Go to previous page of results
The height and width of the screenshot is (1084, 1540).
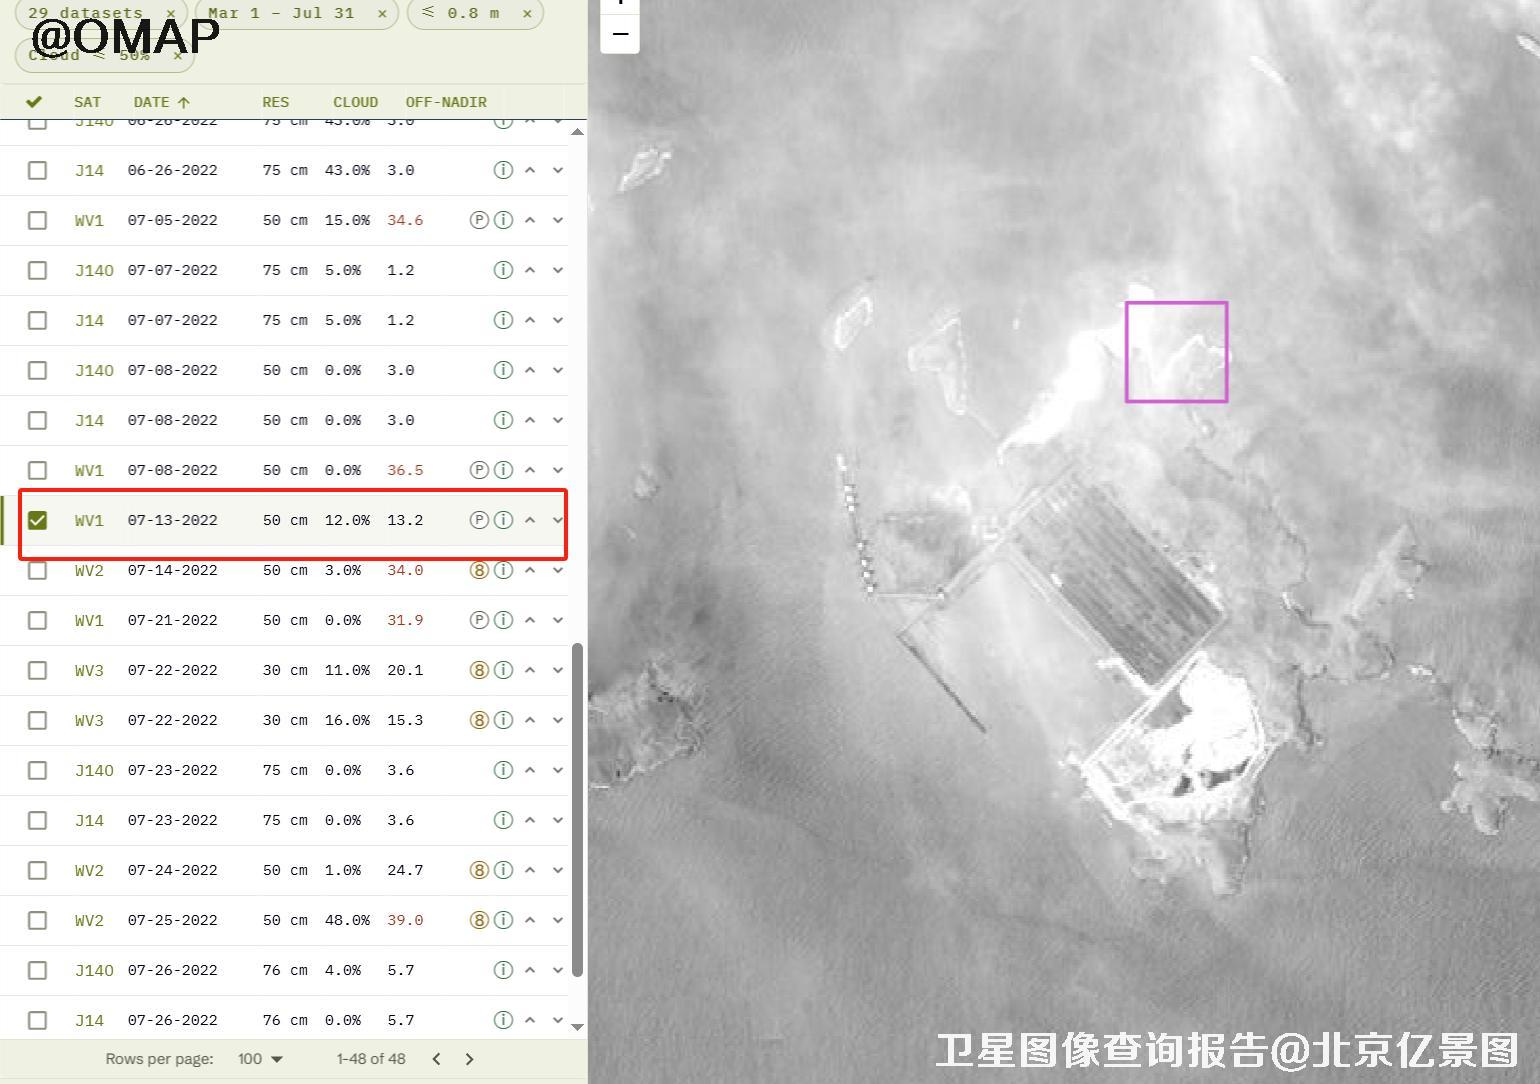pos(436,1059)
